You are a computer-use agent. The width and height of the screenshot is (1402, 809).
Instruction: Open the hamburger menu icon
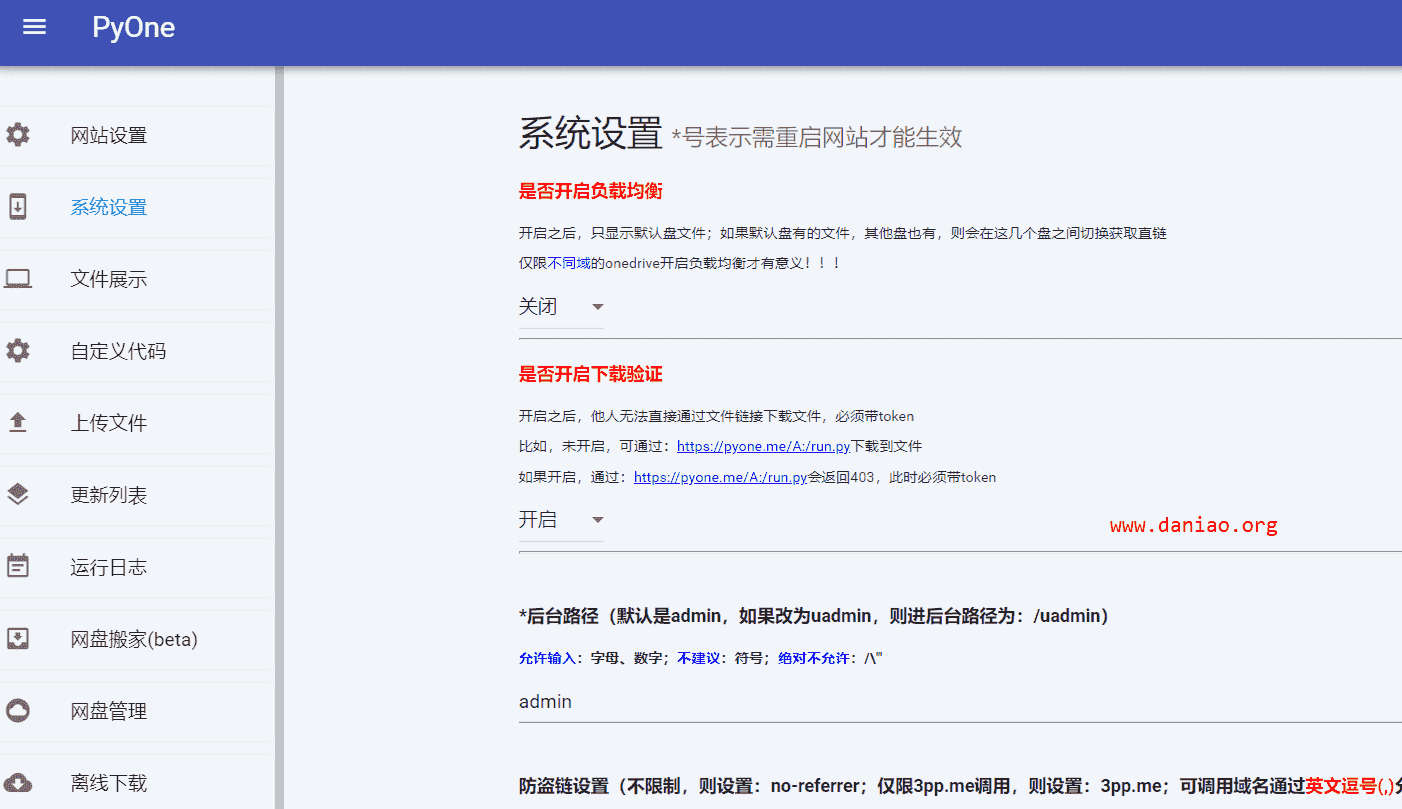[35, 27]
